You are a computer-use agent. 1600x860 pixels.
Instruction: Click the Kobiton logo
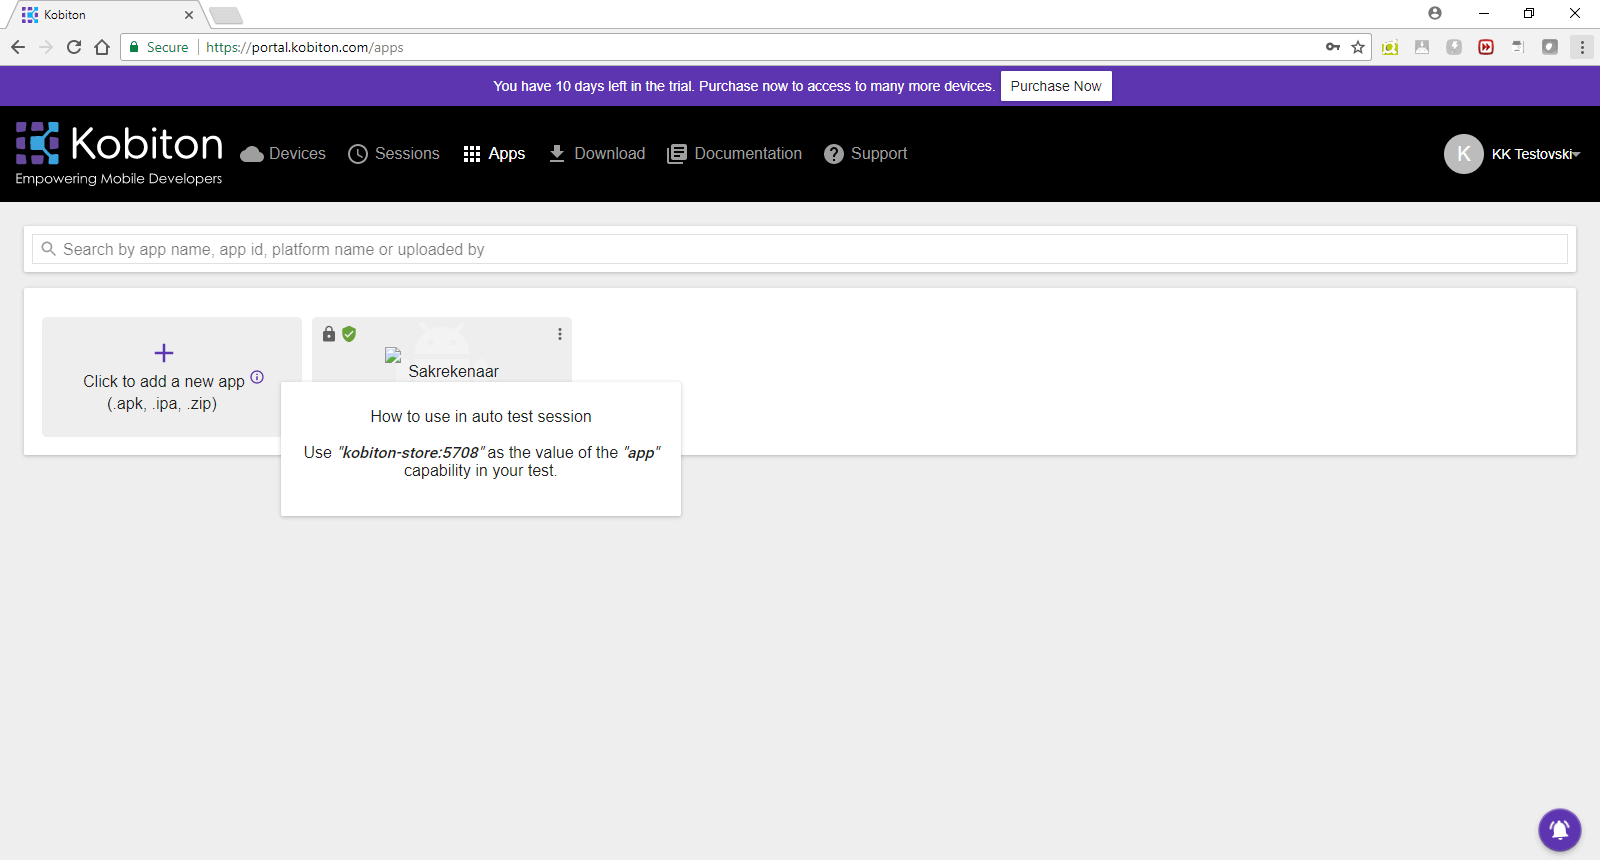tap(119, 153)
